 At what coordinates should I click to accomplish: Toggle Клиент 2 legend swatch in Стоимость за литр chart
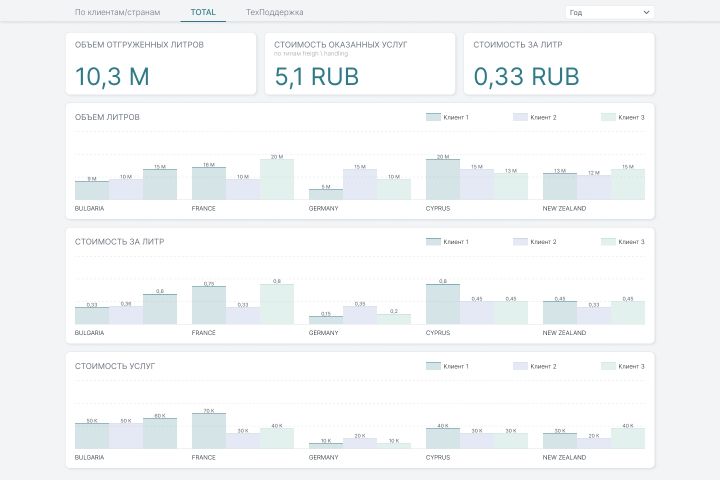520,242
